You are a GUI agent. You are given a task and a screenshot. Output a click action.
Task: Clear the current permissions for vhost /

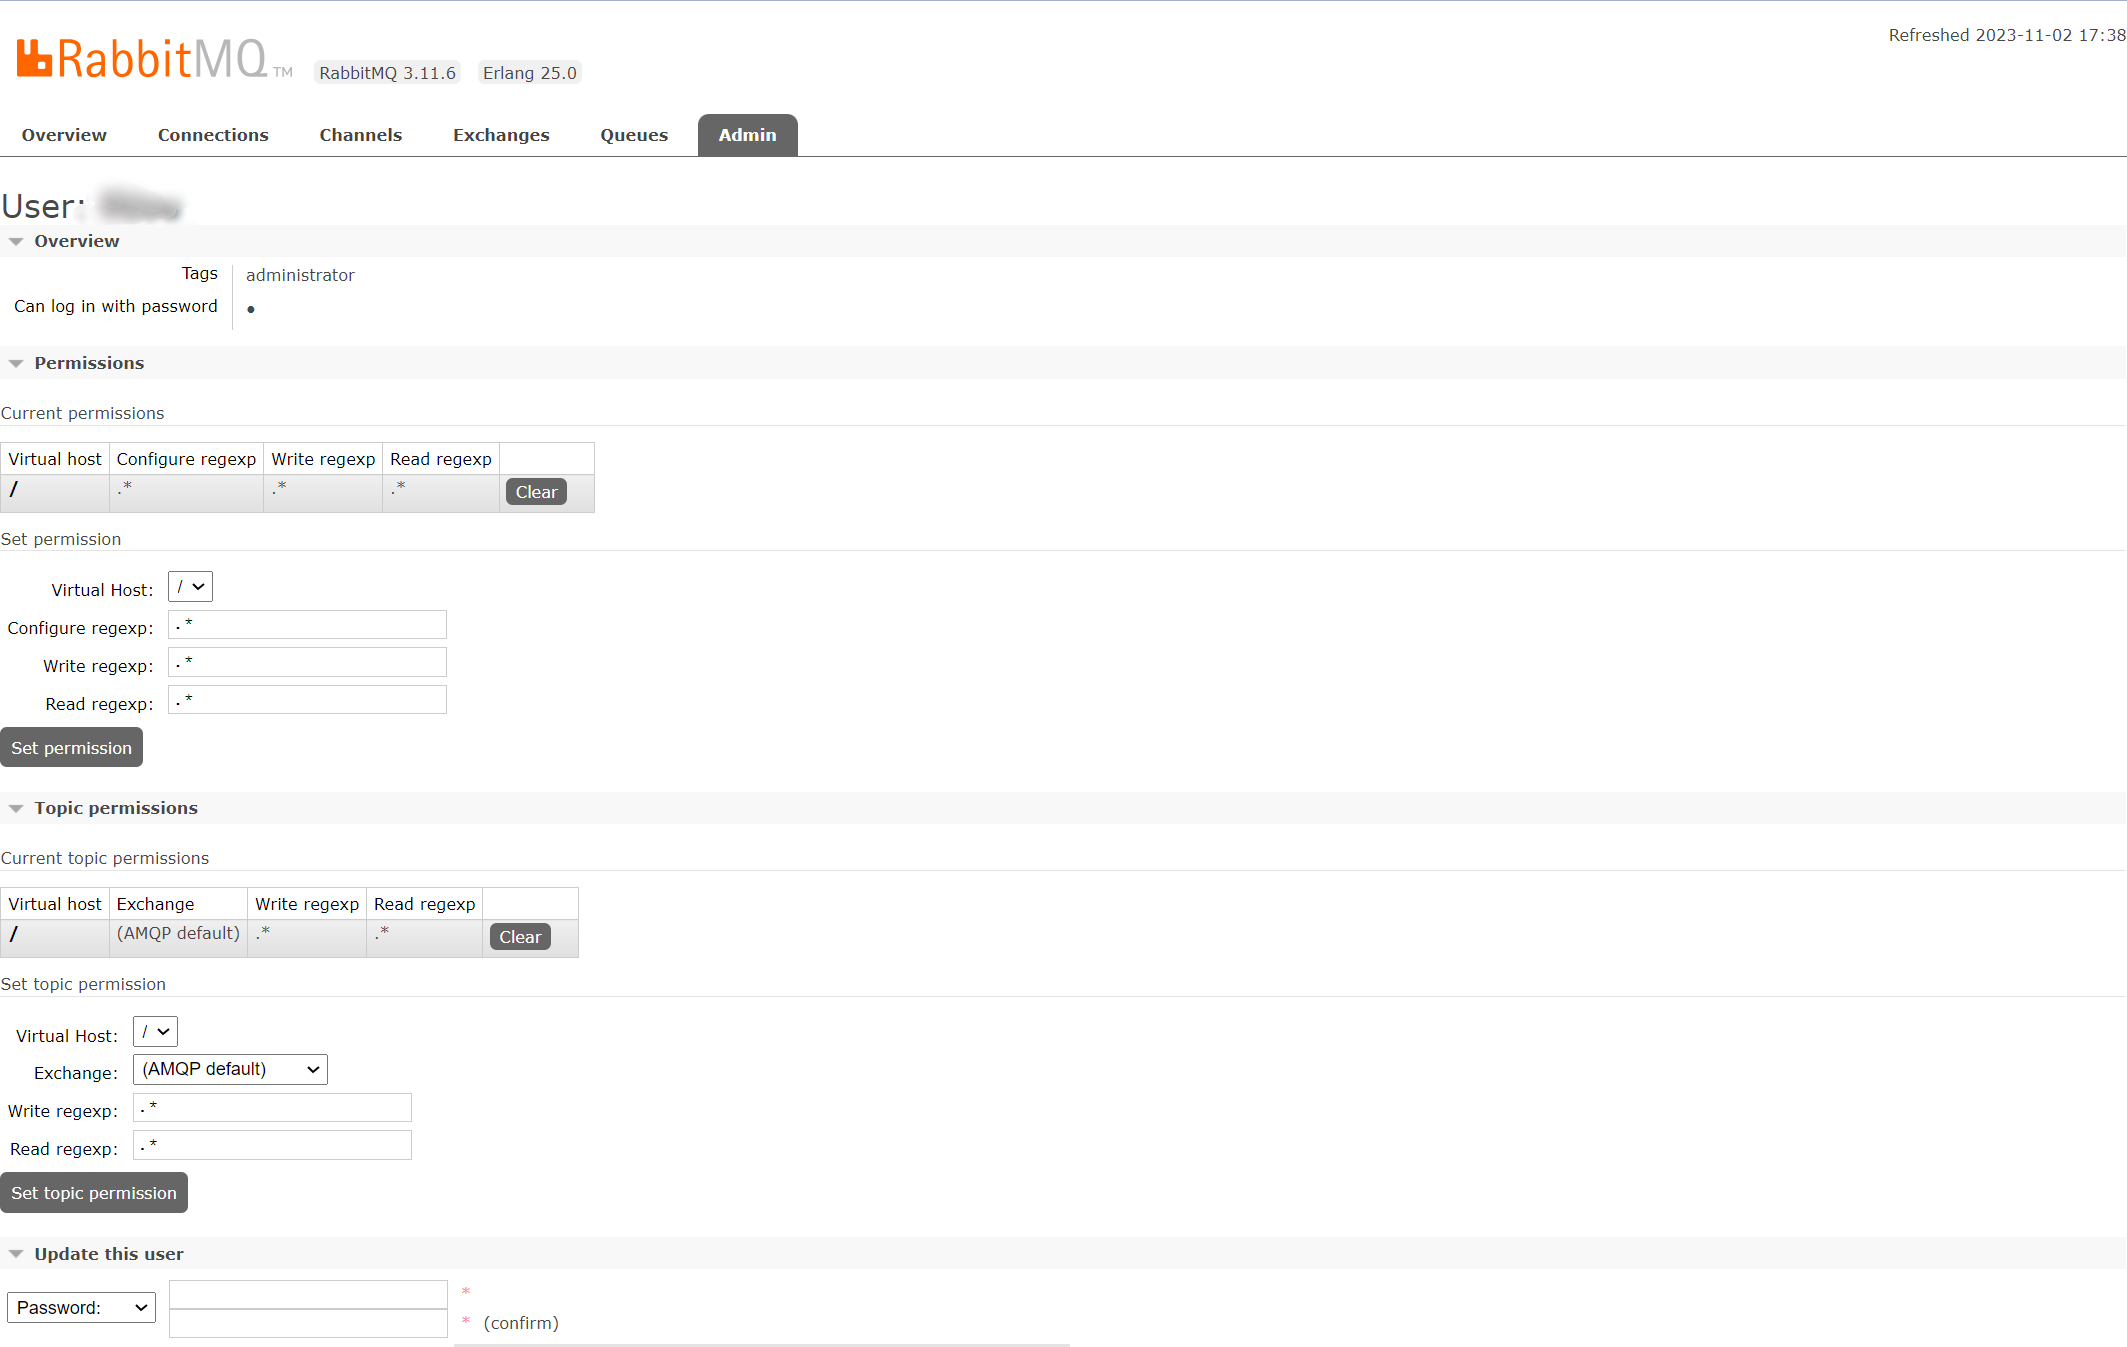536,492
